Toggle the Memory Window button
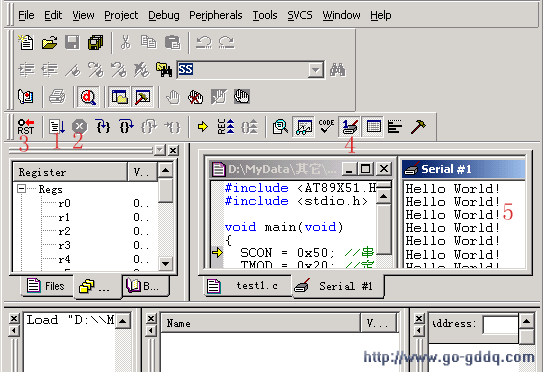The image size is (543, 372). pyautogui.click(x=373, y=126)
